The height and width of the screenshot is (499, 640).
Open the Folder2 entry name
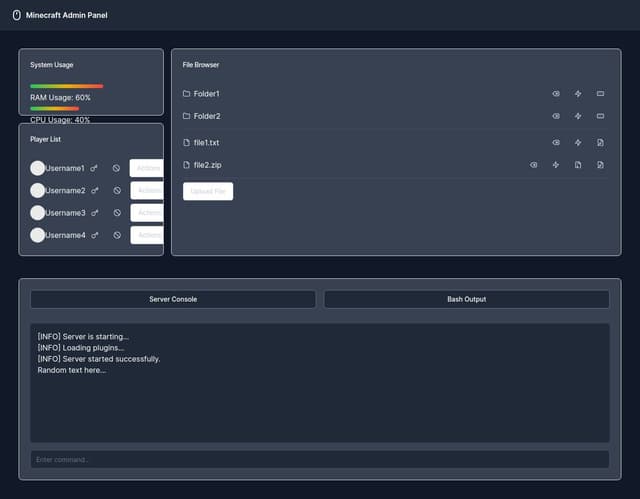(x=207, y=116)
